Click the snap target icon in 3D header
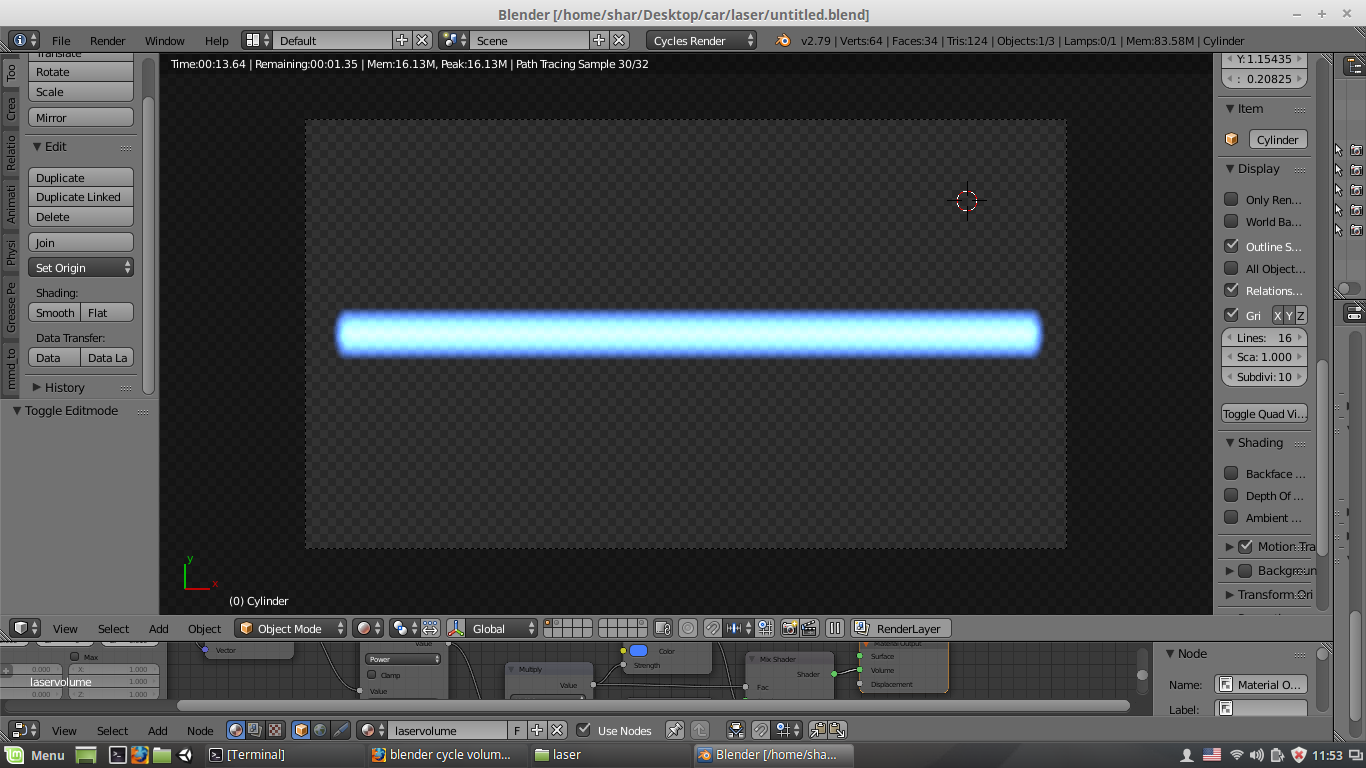This screenshot has width=1366, height=768. (x=765, y=628)
